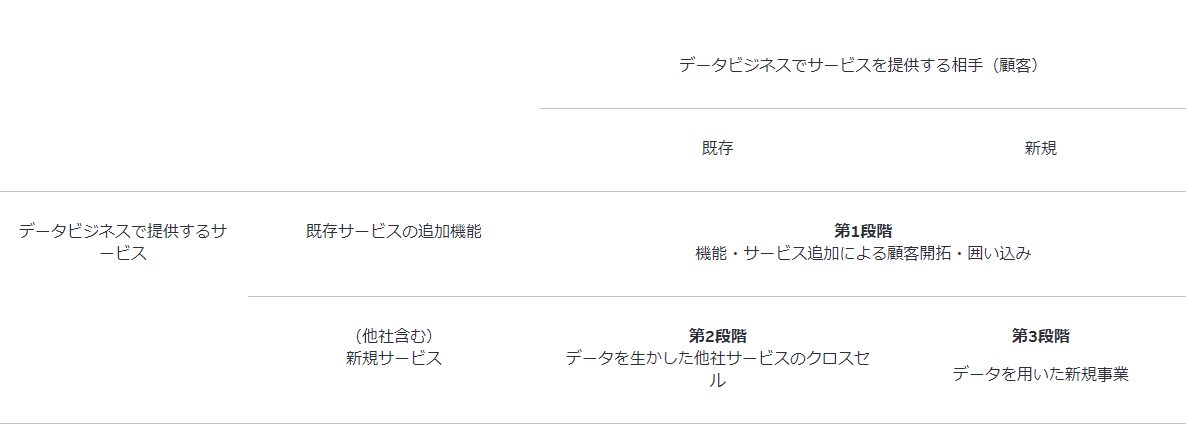Select the 既存サービスの追加機能 row label
The height and width of the screenshot is (444, 1187).
coord(393,231)
